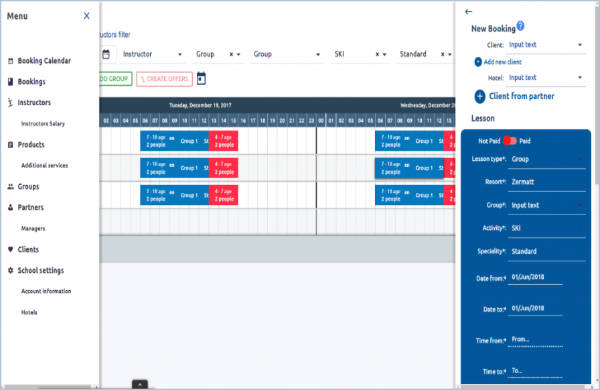Open the SKI activity filter dropdown
This screenshot has width=600, height=390.
pos(360,54)
